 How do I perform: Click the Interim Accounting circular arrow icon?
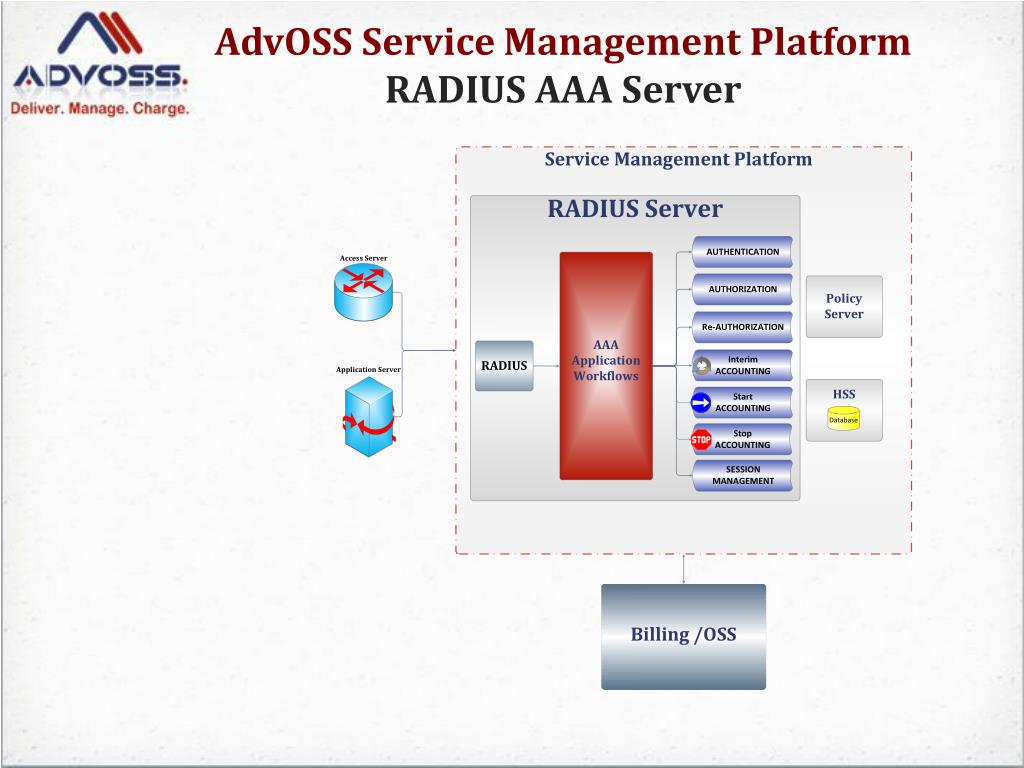point(702,366)
